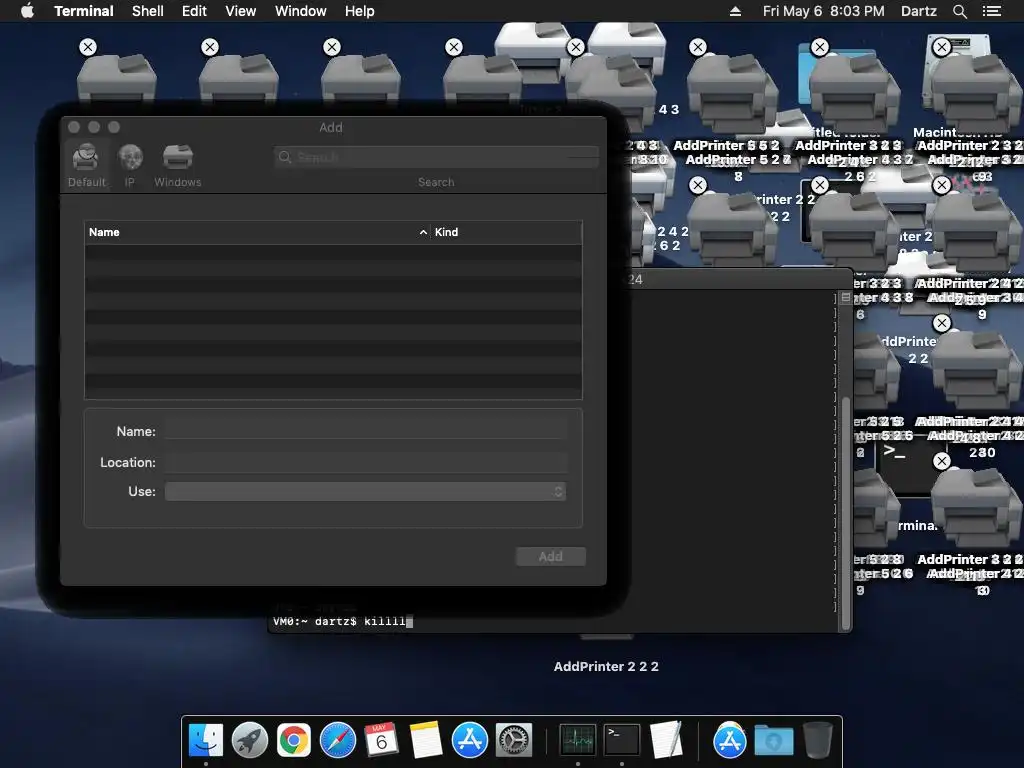Screen dimensions: 1024x768
Task: Open Notification Center list icon
Action: point(992,11)
